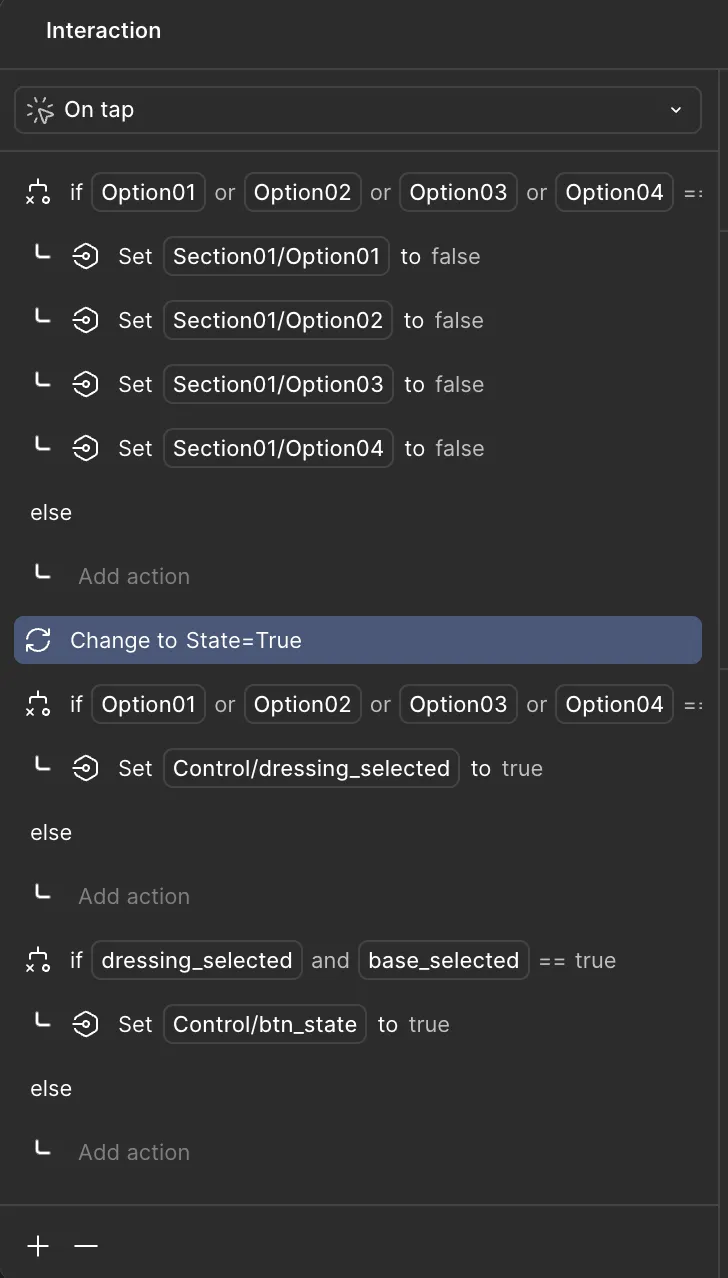Click the true value for Control/dressing_selected
This screenshot has height=1278, width=728.
[522, 769]
